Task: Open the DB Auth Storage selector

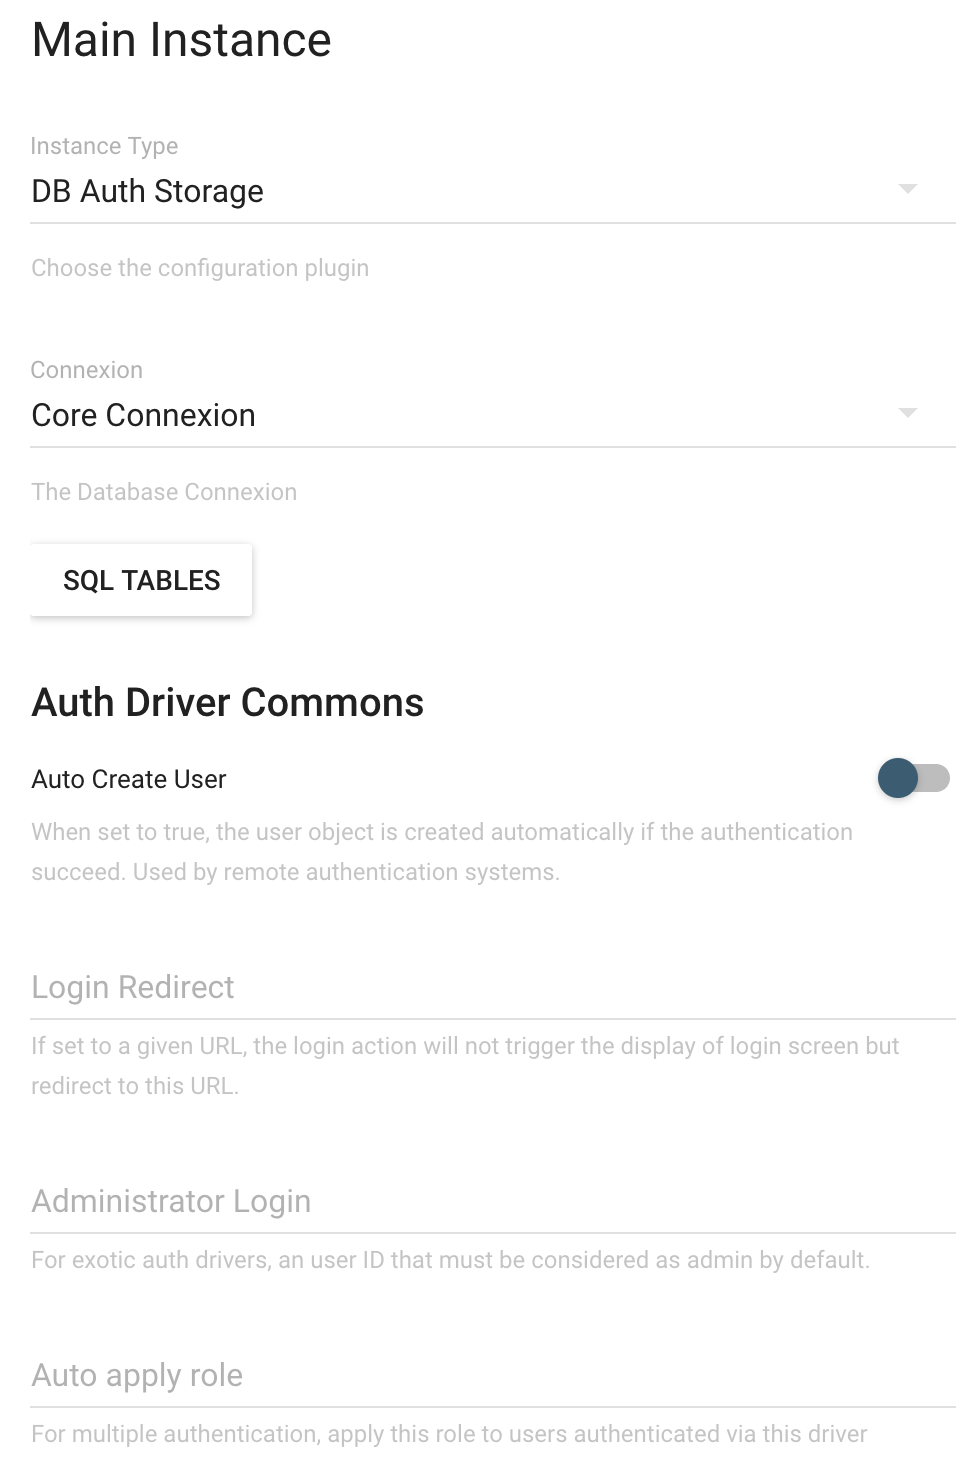Action: click(493, 191)
